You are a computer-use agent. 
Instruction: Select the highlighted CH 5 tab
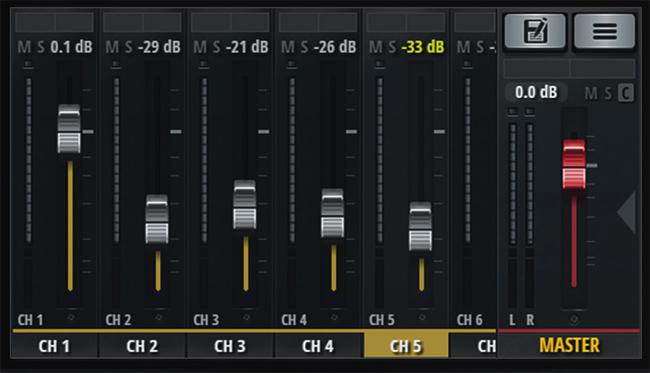click(x=406, y=345)
